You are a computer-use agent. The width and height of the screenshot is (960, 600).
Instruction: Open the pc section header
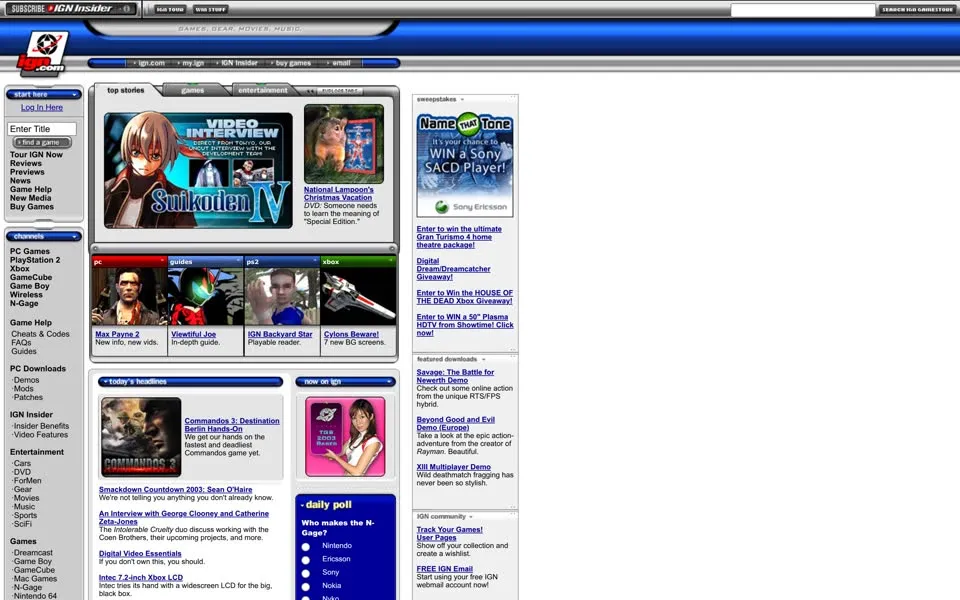(129, 261)
